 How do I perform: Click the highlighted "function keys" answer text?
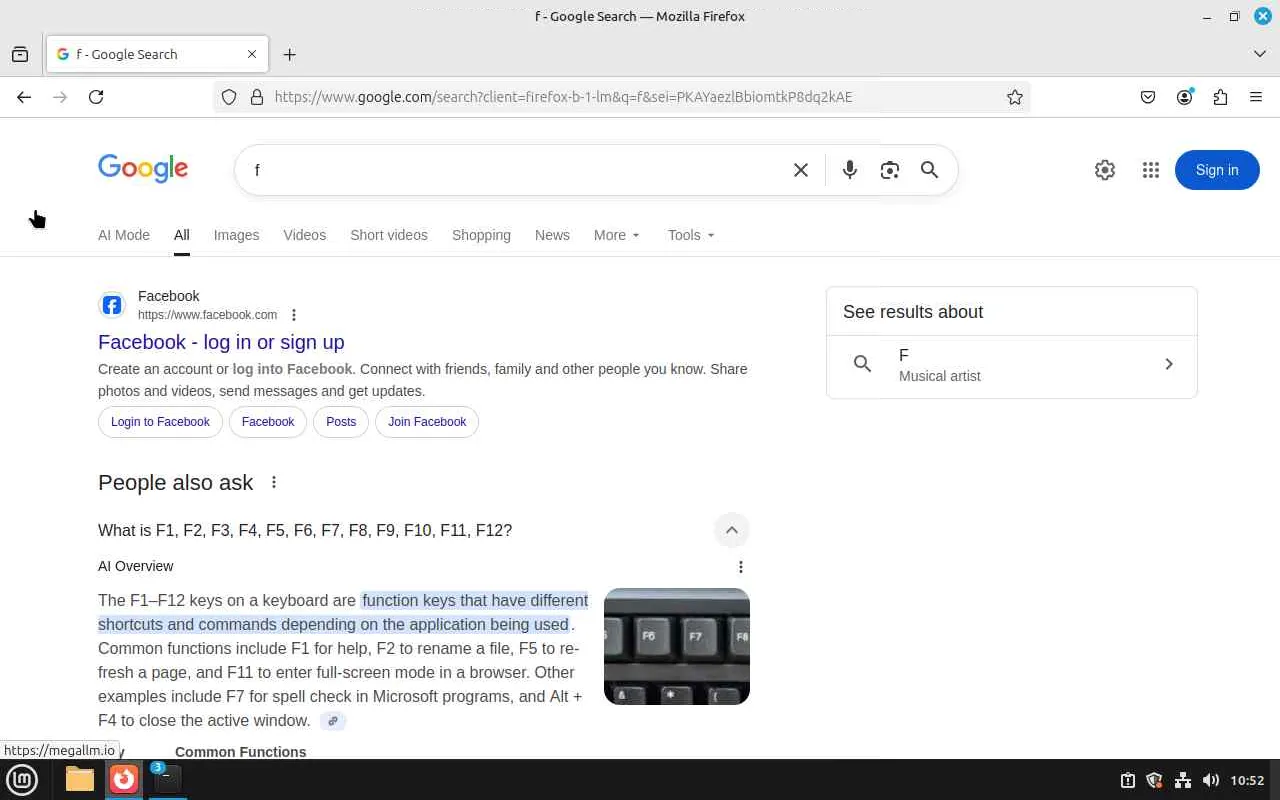coord(343,612)
